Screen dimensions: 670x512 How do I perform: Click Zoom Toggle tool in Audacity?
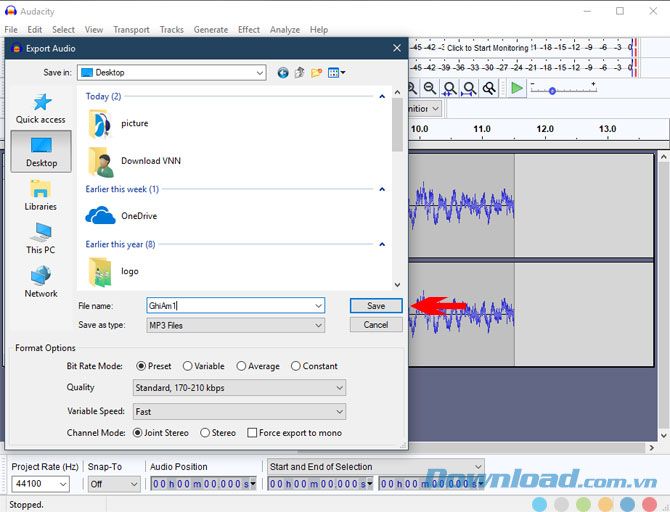coord(489,88)
